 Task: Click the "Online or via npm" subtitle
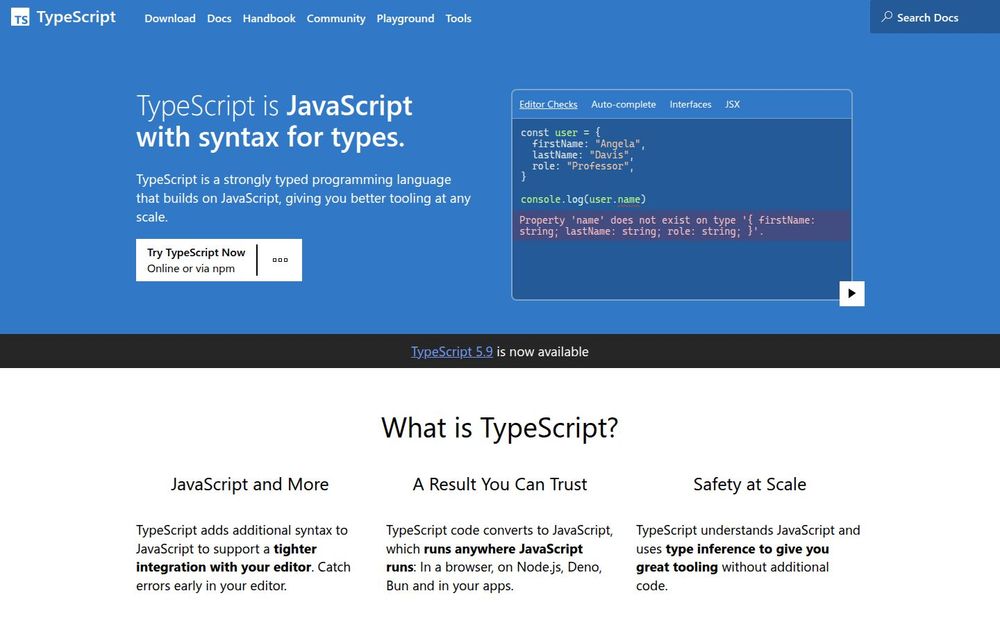pos(191,268)
